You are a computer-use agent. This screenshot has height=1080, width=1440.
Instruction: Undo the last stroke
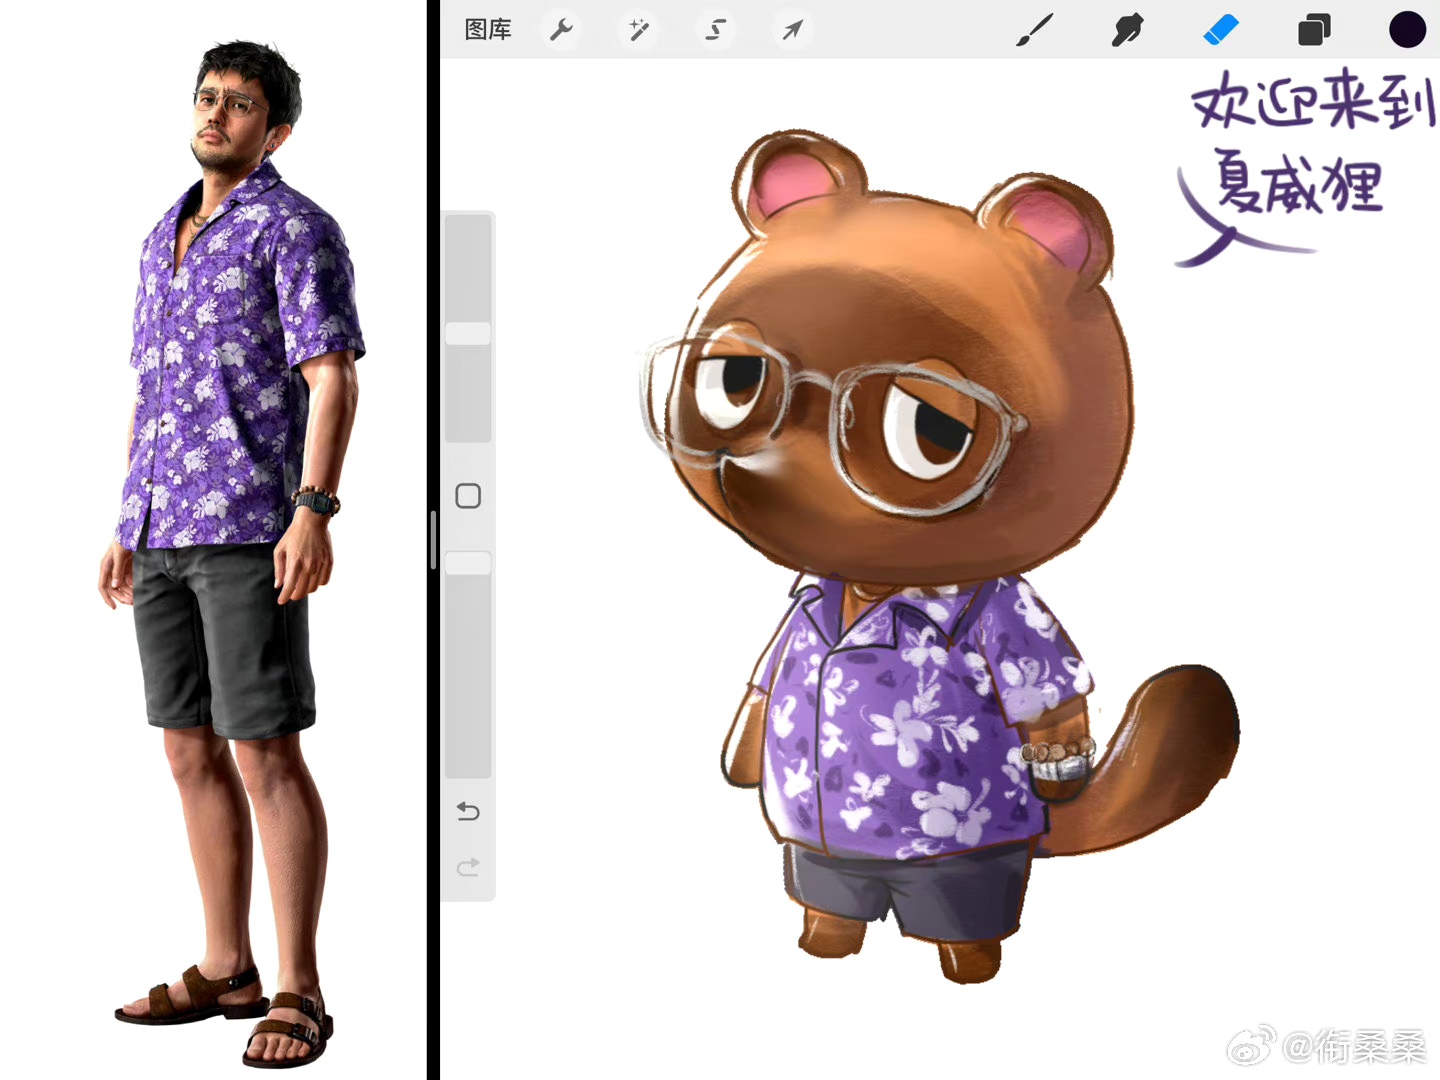point(468,810)
